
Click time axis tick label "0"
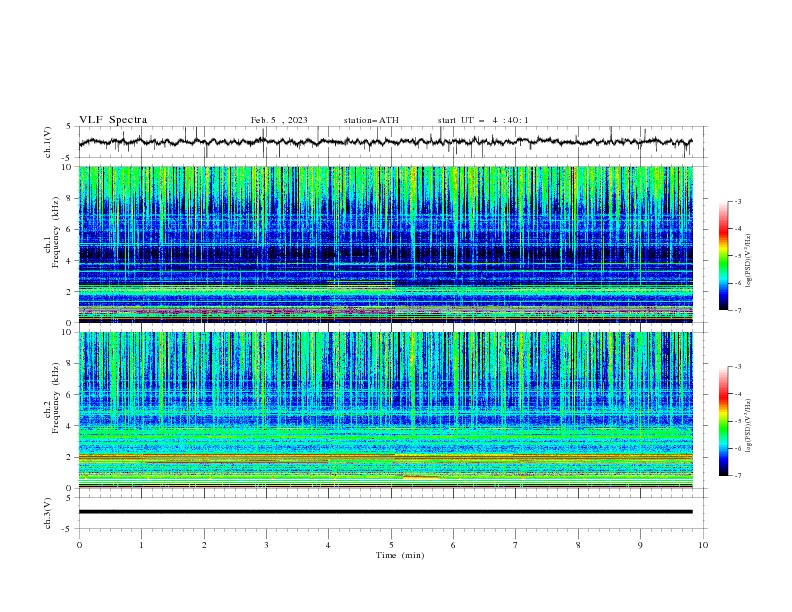tap(79, 545)
